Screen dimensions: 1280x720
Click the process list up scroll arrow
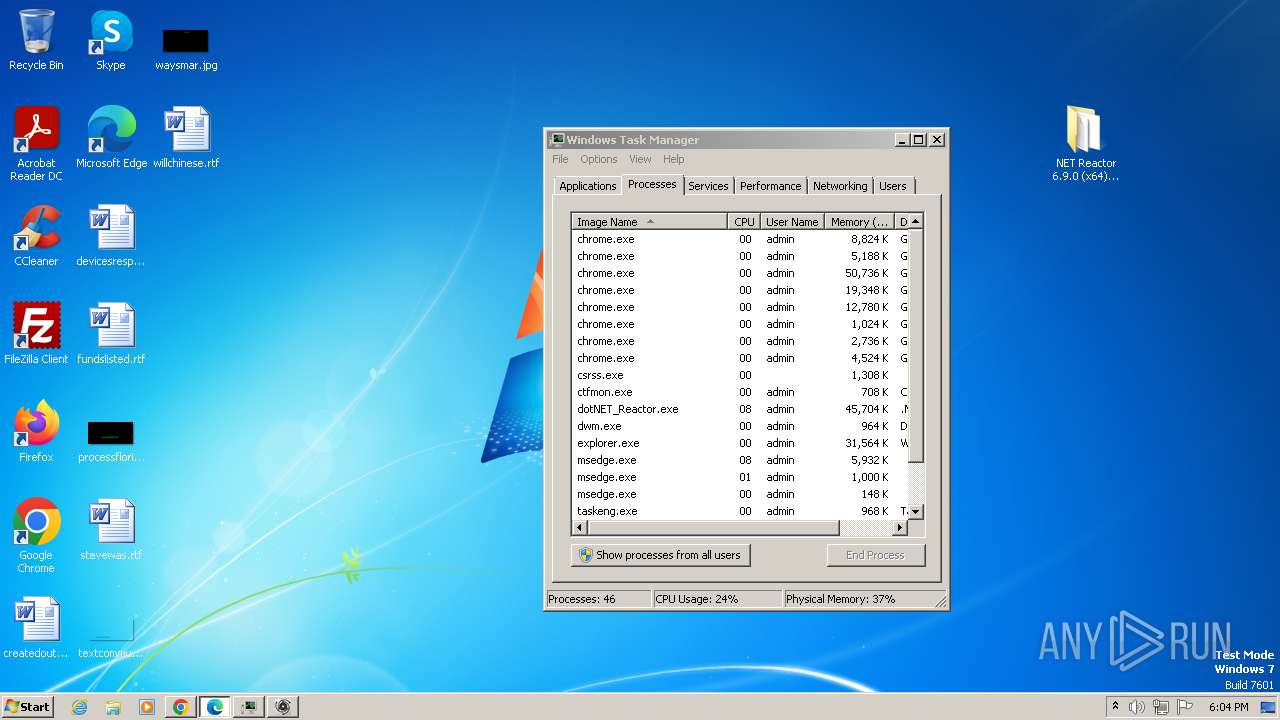tap(916, 221)
